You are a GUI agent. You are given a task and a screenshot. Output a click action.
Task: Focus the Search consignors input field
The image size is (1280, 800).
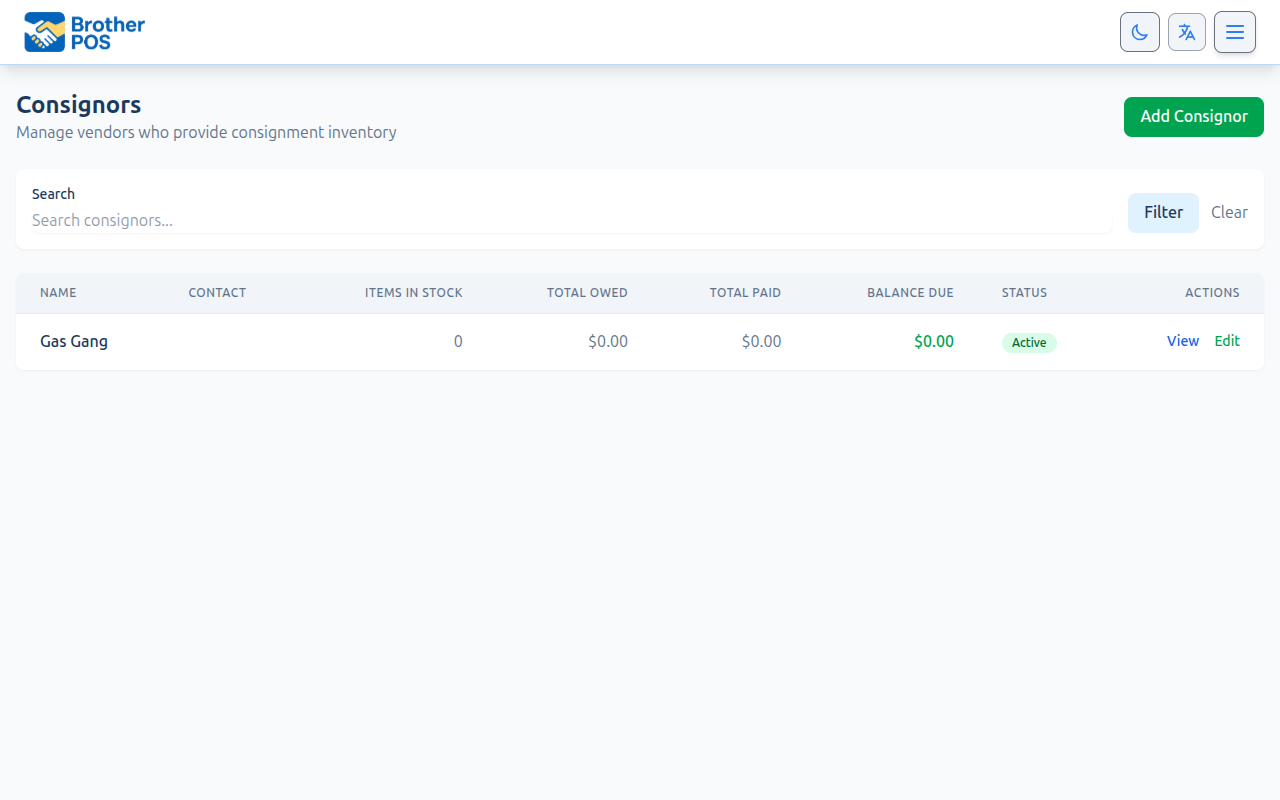pyautogui.click(x=570, y=220)
